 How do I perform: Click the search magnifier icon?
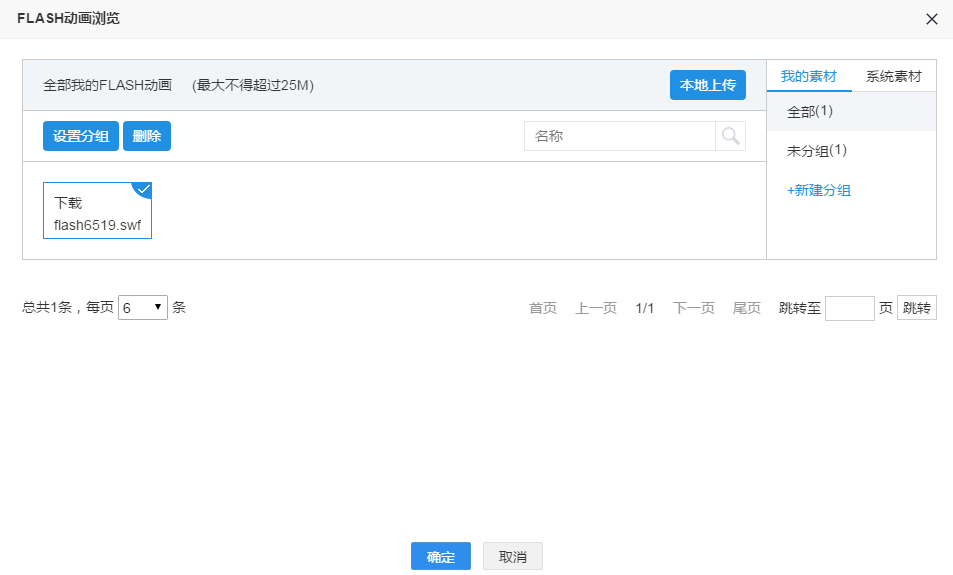coord(730,136)
